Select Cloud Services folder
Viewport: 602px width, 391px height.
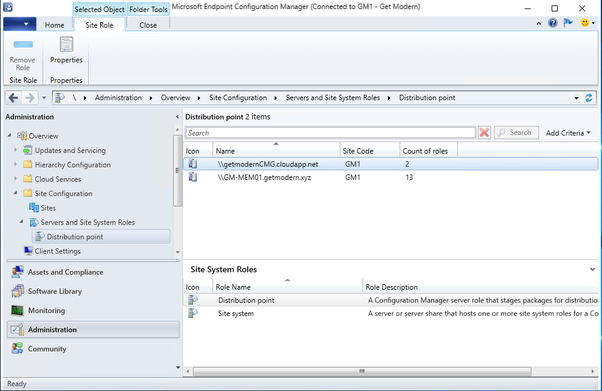click(x=58, y=179)
